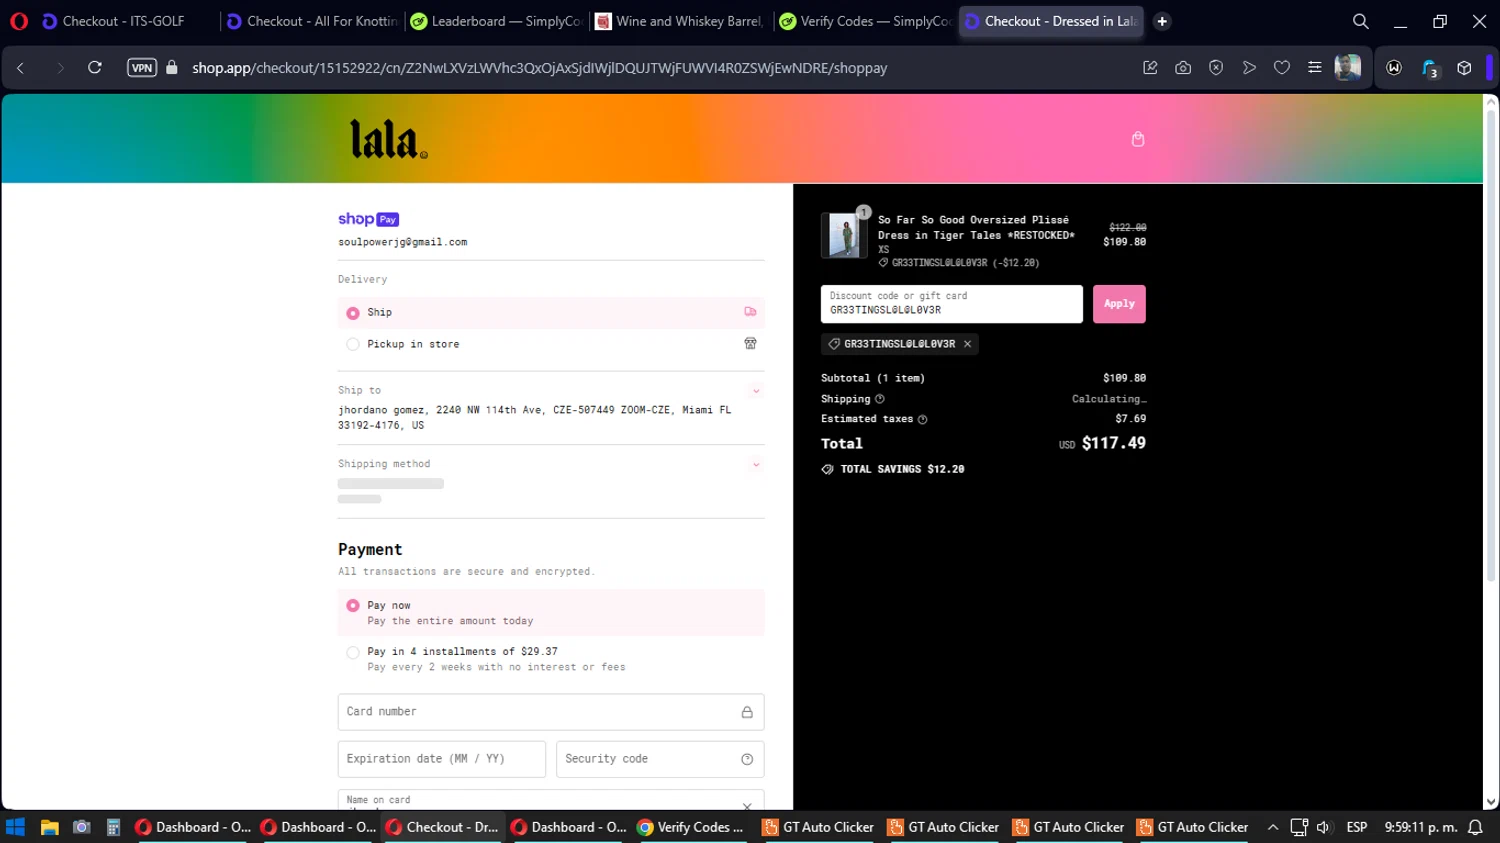Switch to the Verify Codes — SimplyCo tab
1500x843 pixels.
(865, 21)
